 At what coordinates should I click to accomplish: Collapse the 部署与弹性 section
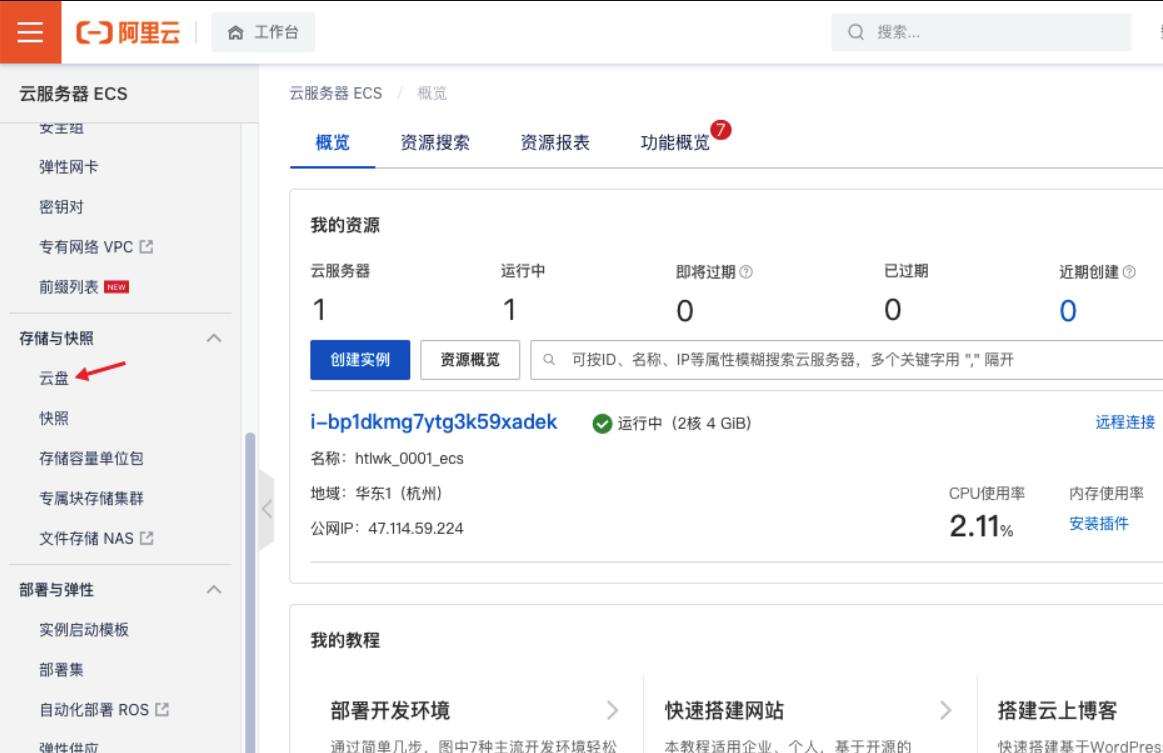tap(214, 590)
